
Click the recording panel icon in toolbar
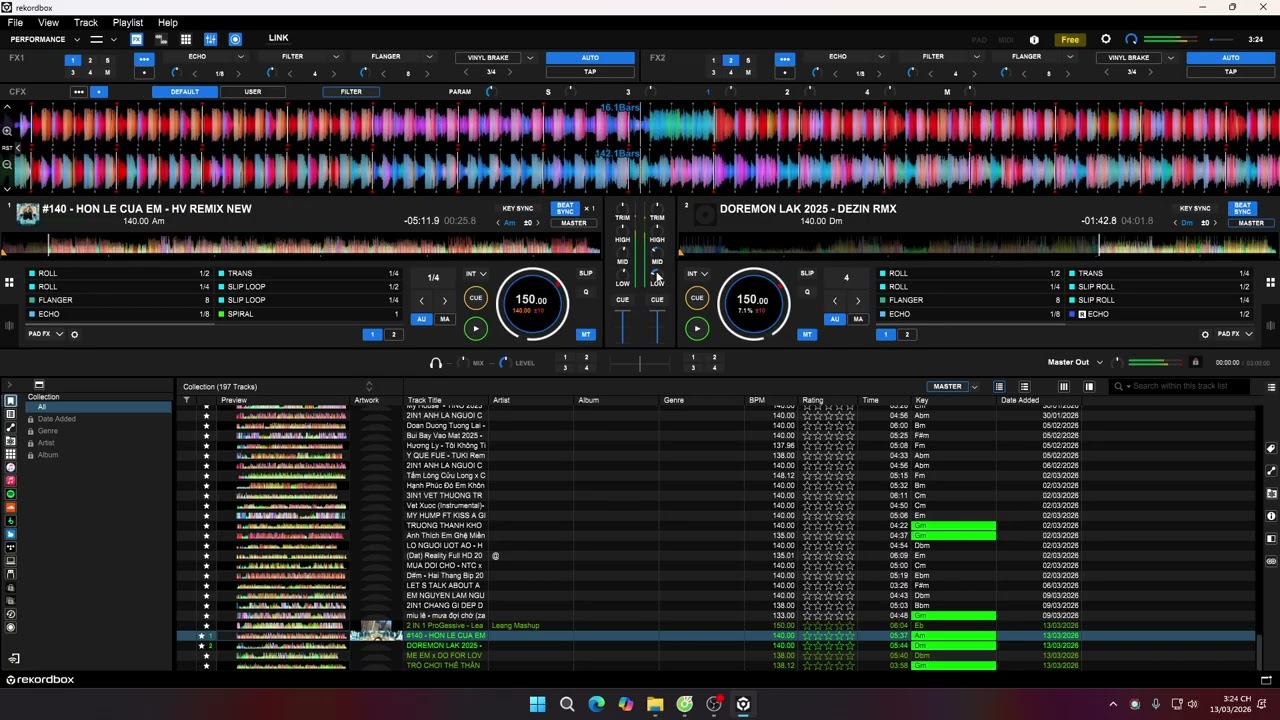[235, 39]
